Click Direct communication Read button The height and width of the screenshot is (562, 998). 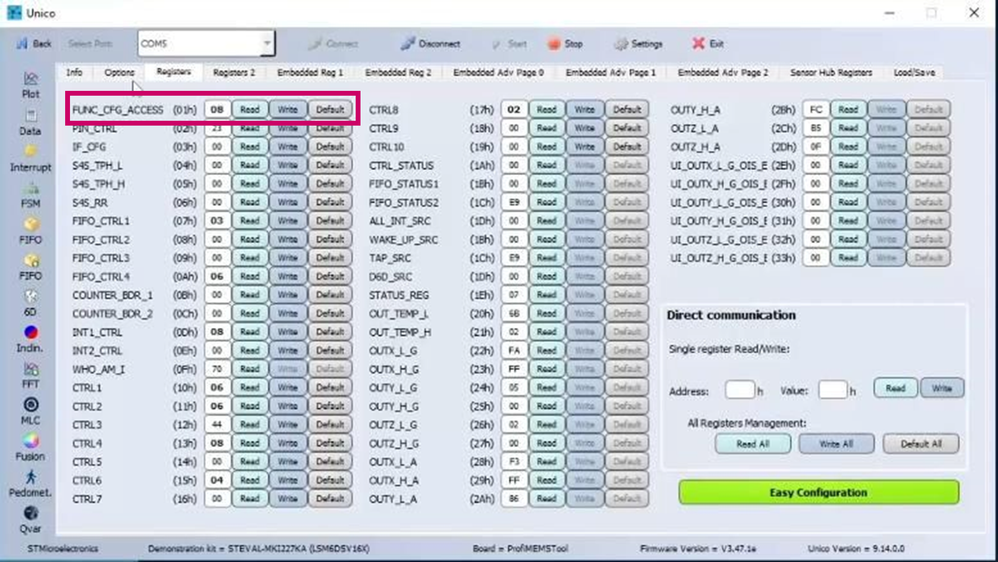click(x=895, y=388)
